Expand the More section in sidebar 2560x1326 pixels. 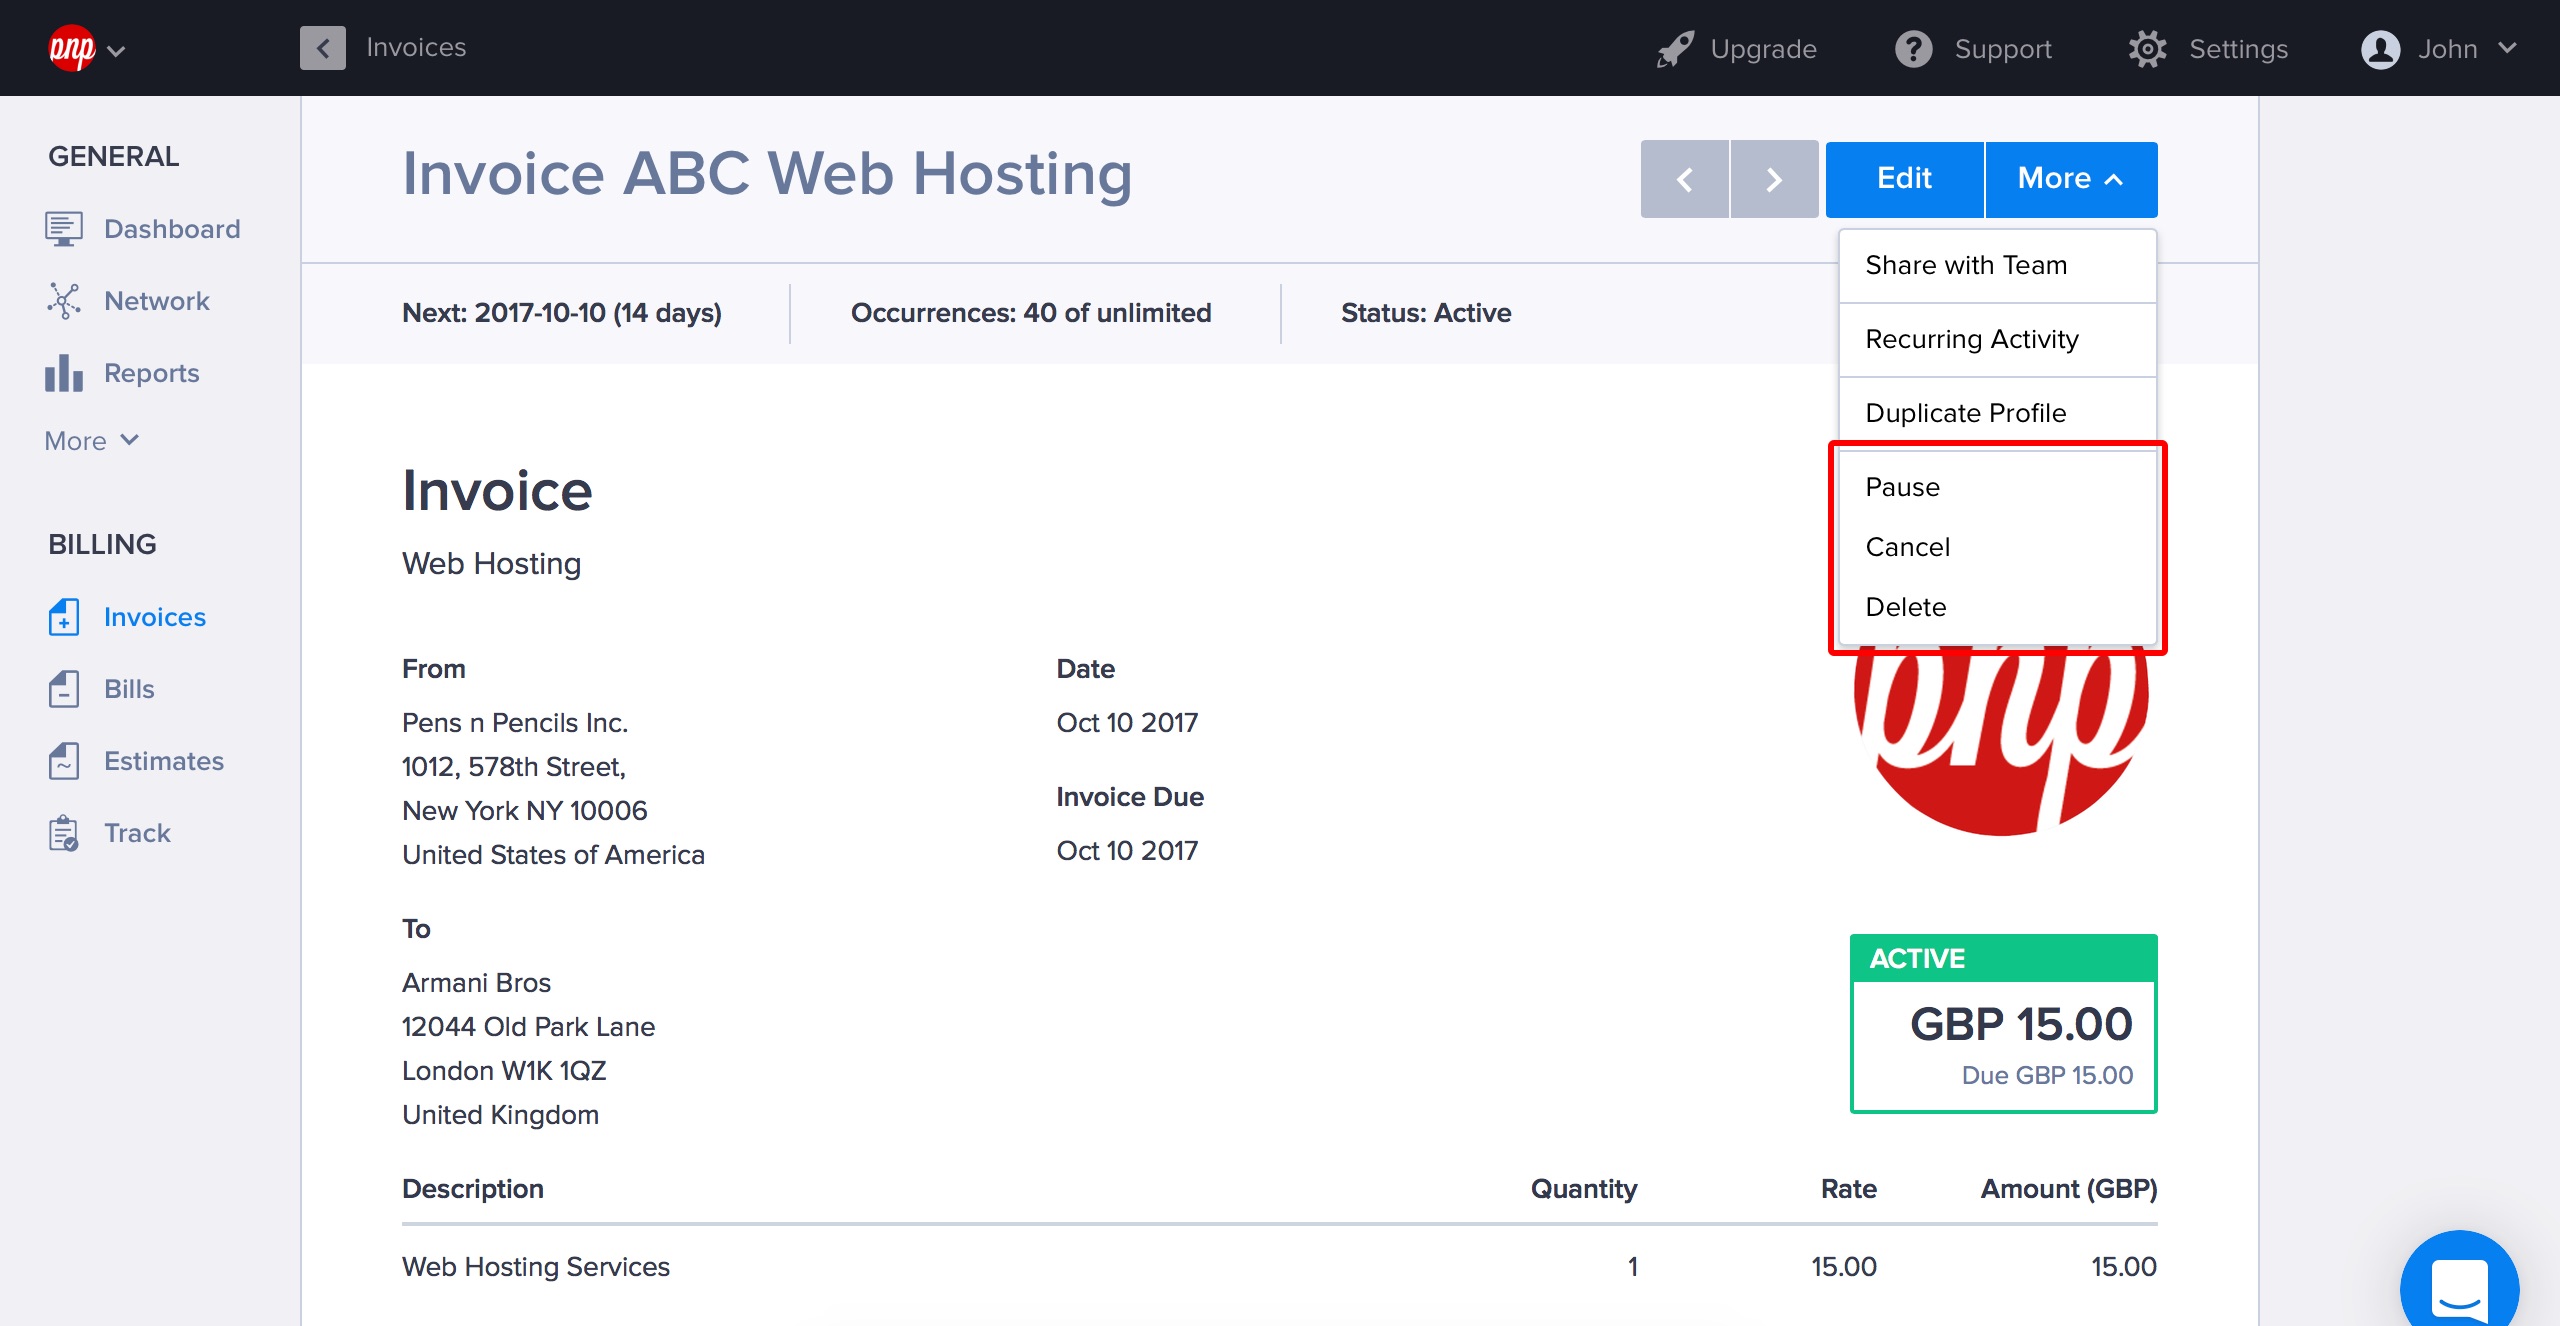tap(91, 441)
